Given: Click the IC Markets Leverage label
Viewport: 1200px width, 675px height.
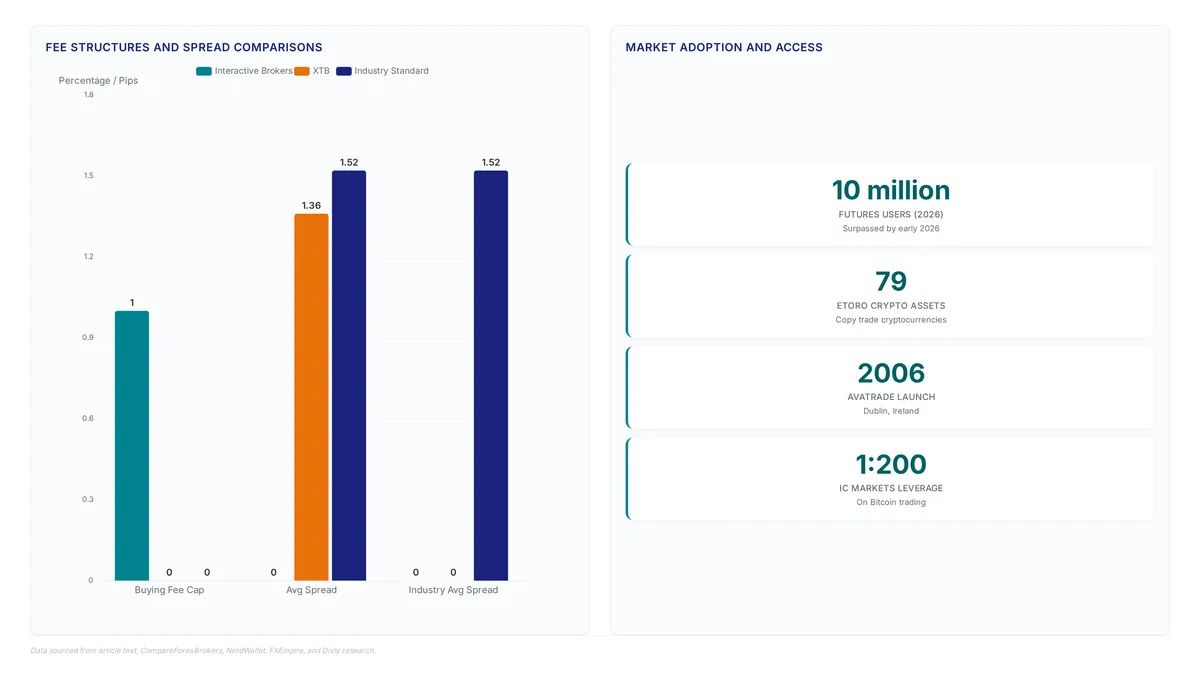Looking at the screenshot, I should coord(891,488).
